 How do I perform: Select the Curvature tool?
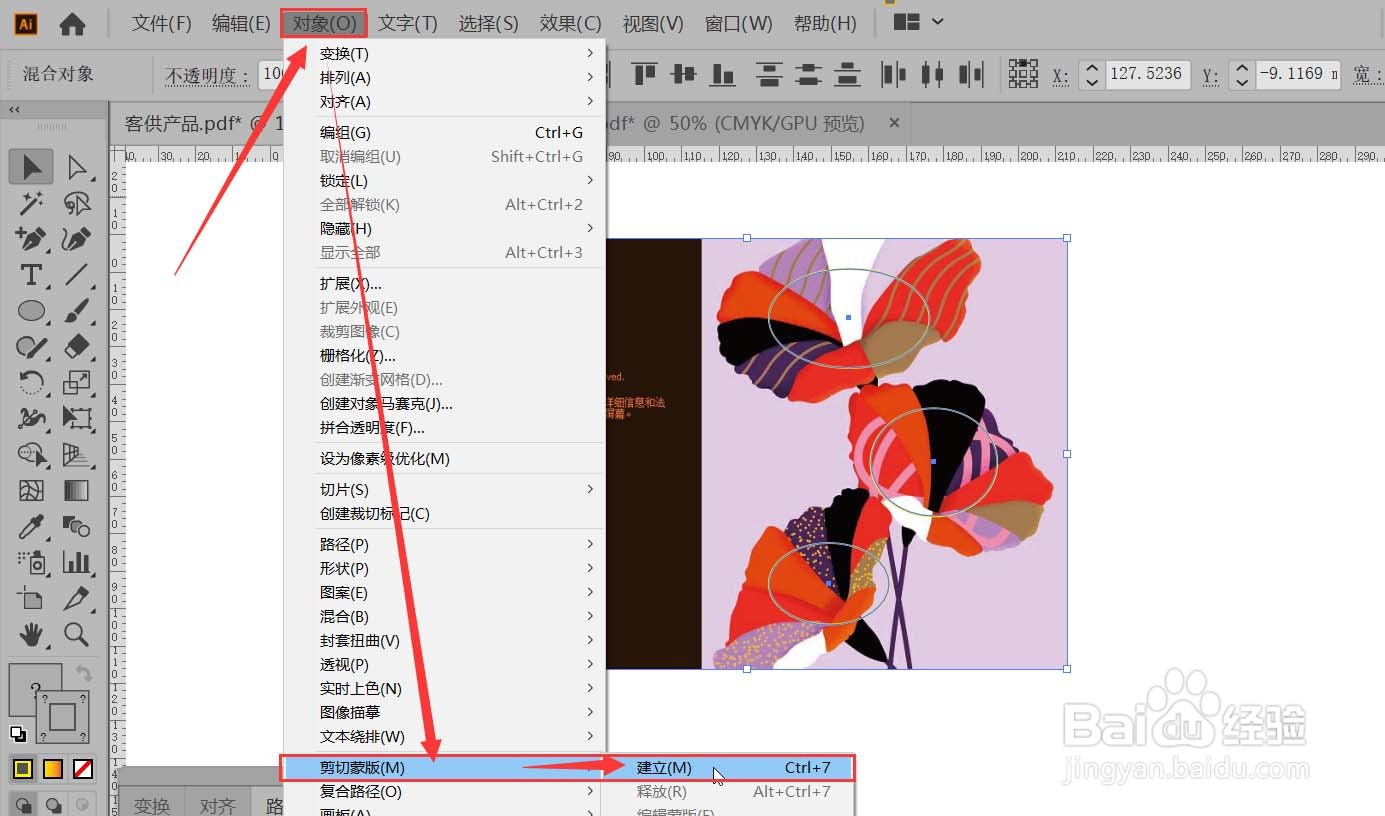[x=77, y=239]
